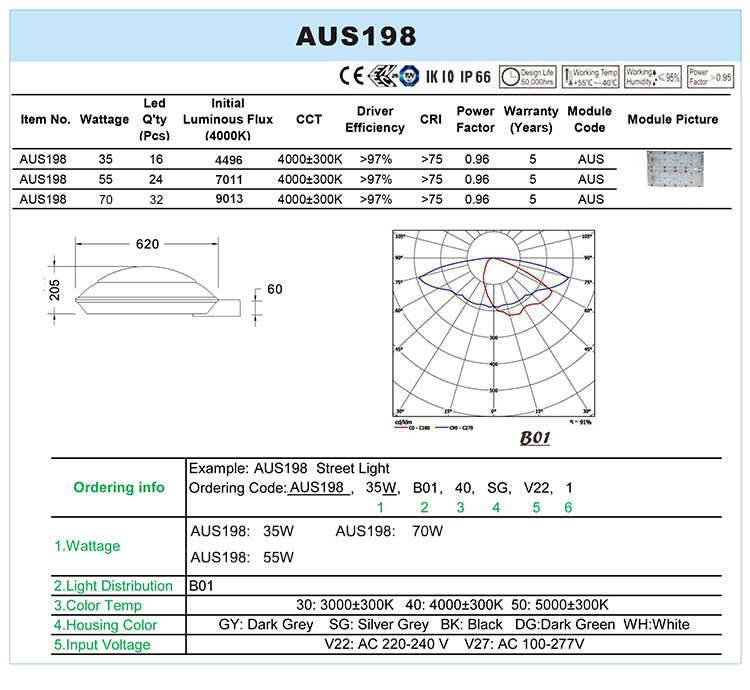Viewport: 750px width, 690px height.
Task: Click the polar light distribution chart
Action: tap(493, 323)
